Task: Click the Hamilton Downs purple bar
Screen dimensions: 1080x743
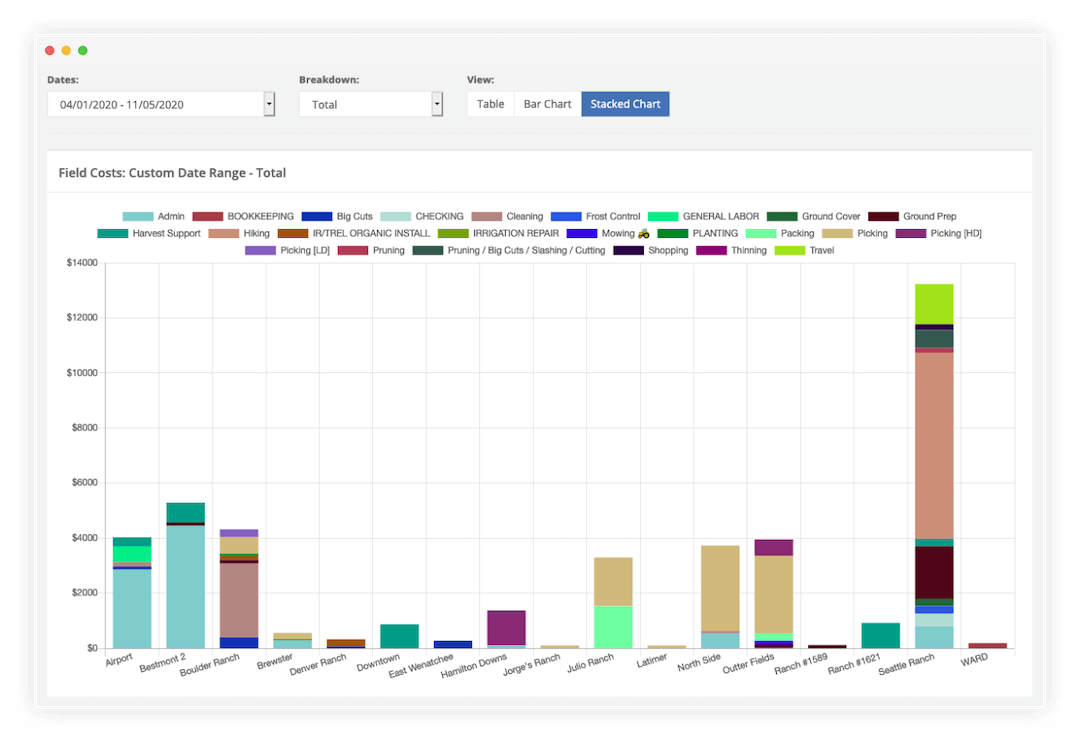Action: [506, 628]
